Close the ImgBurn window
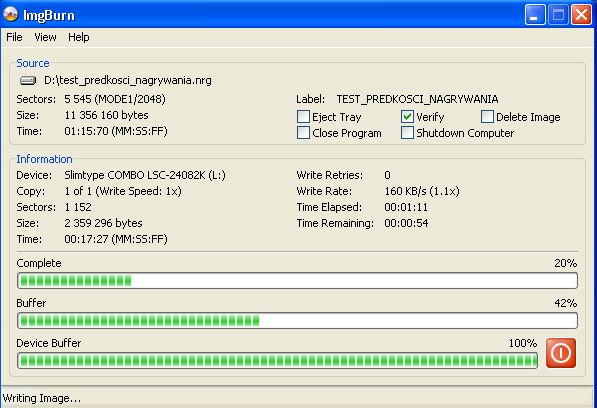Viewport: 597px width, 408px height. (581, 15)
